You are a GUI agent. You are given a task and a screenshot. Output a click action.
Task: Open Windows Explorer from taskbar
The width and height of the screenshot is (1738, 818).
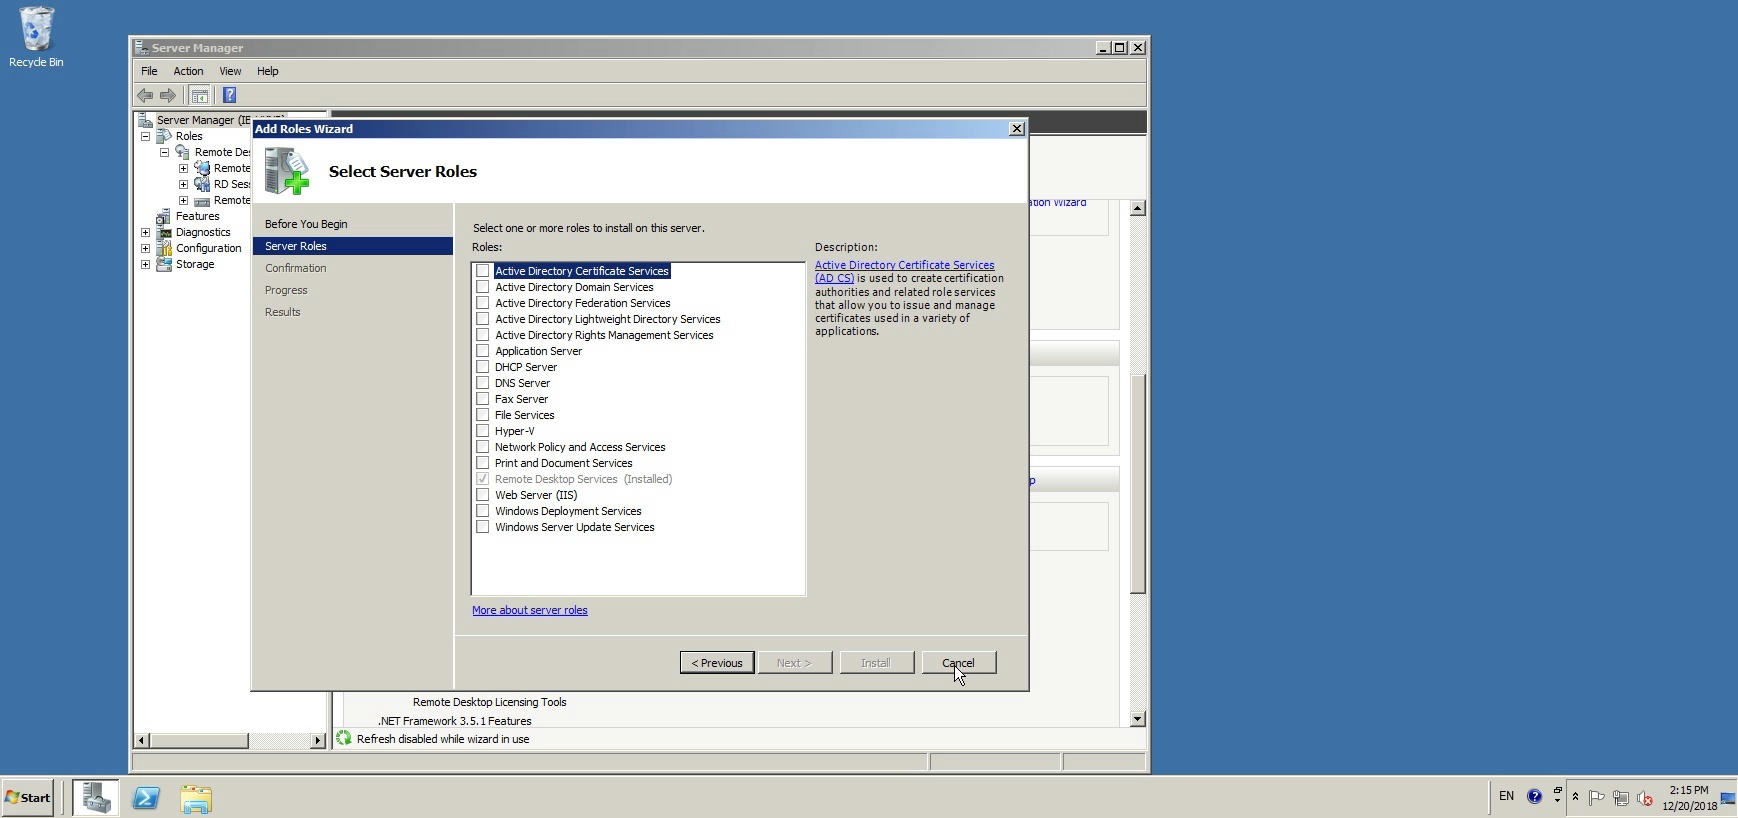196,798
